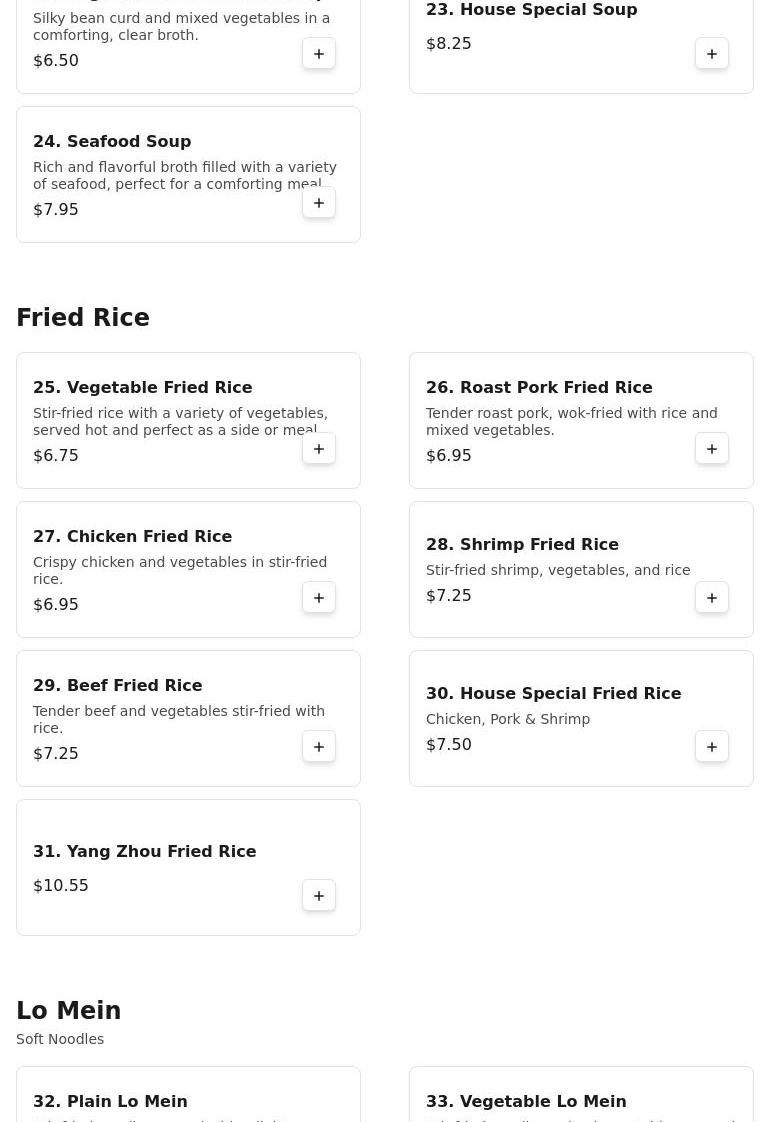Image resolution: width=770 pixels, height=1122 pixels.
Task: Click the Roast Pork Fried Rice title
Action: coord(539,387)
